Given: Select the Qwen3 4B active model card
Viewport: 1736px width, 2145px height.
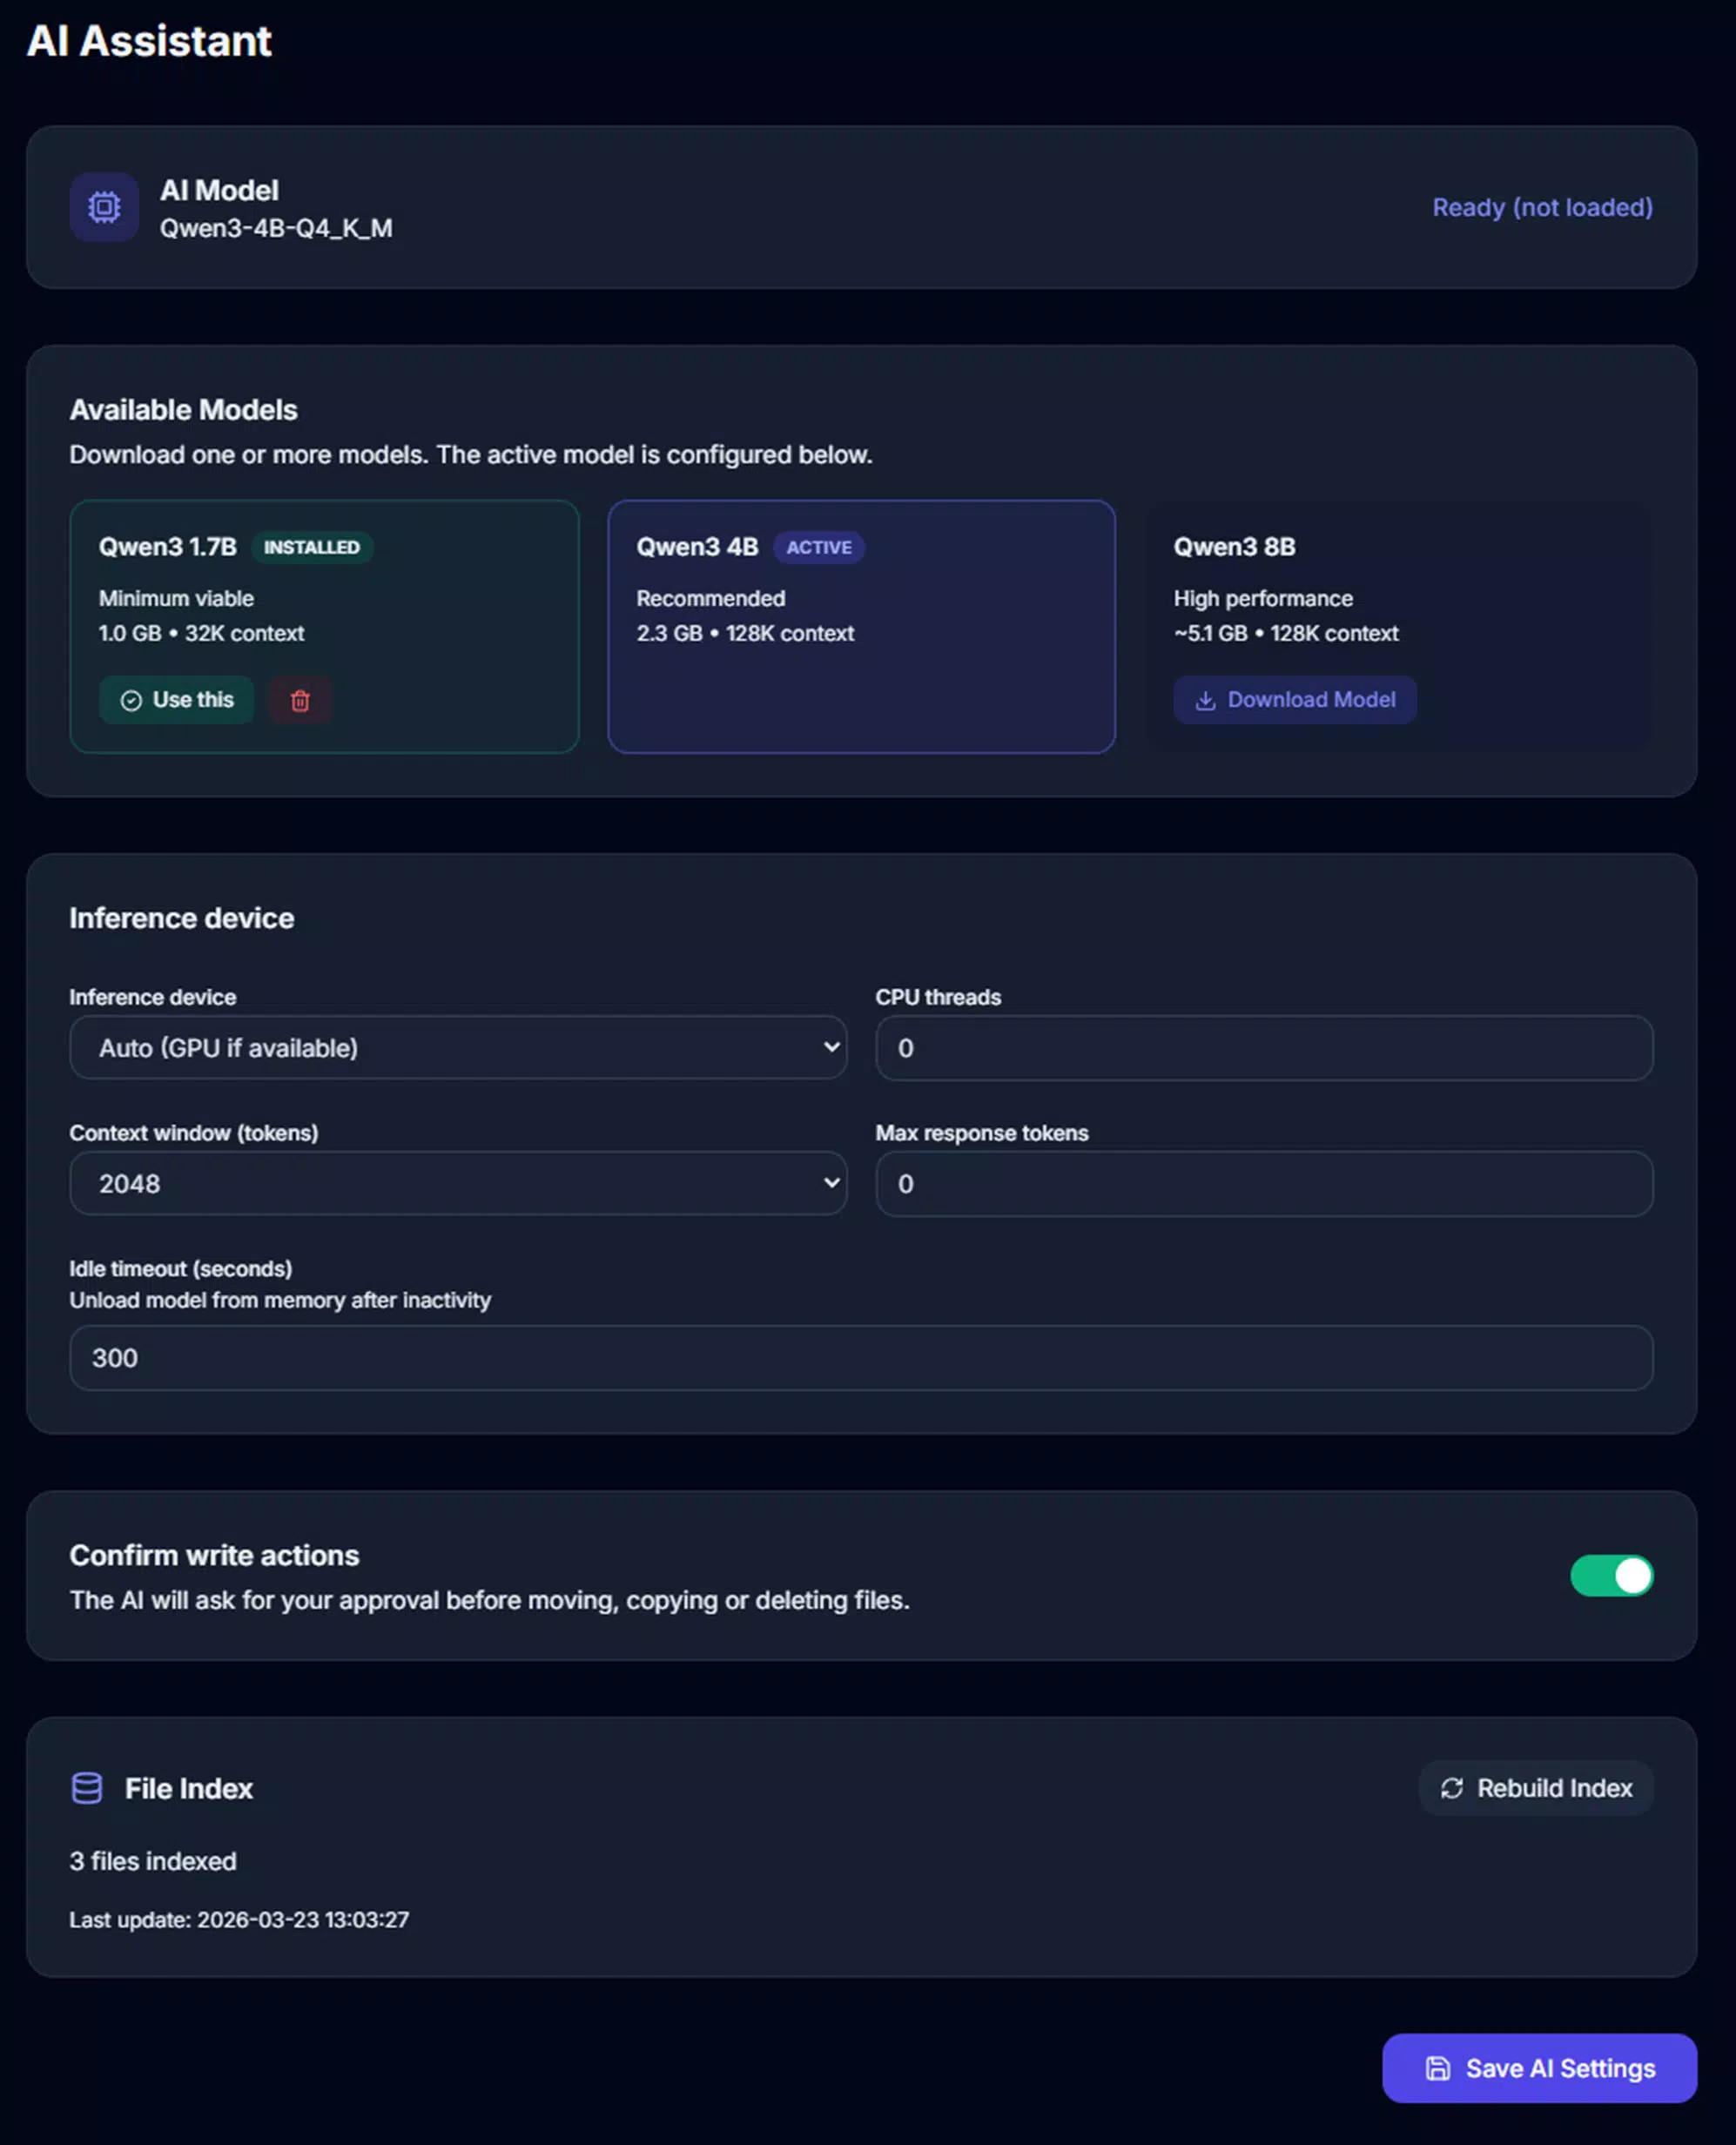Looking at the screenshot, I should coord(861,627).
